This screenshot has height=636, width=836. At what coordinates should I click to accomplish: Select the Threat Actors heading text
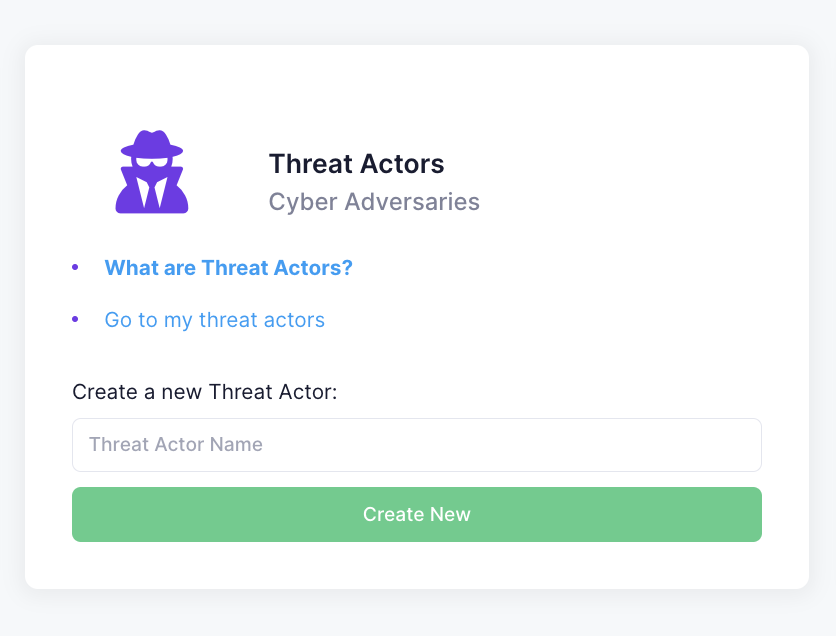click(x=357, y=164)
